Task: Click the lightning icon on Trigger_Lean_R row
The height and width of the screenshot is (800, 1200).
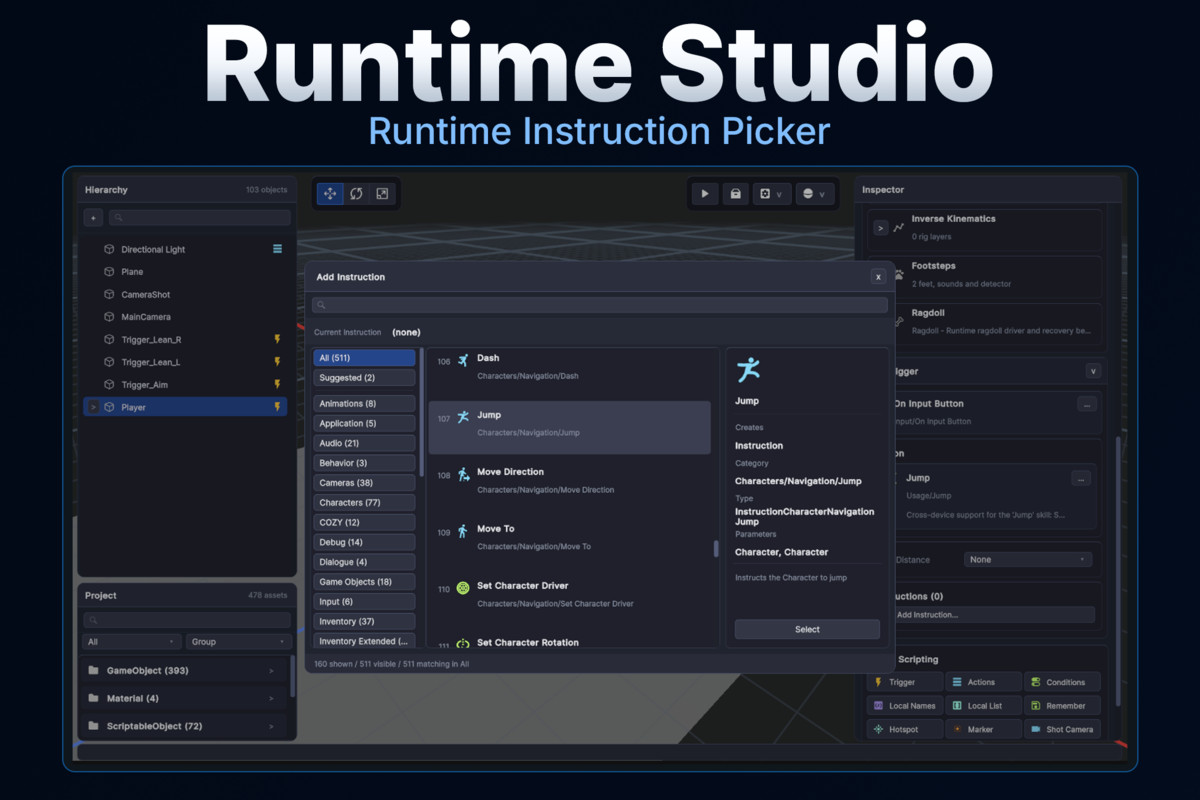Action: [277, 340]
